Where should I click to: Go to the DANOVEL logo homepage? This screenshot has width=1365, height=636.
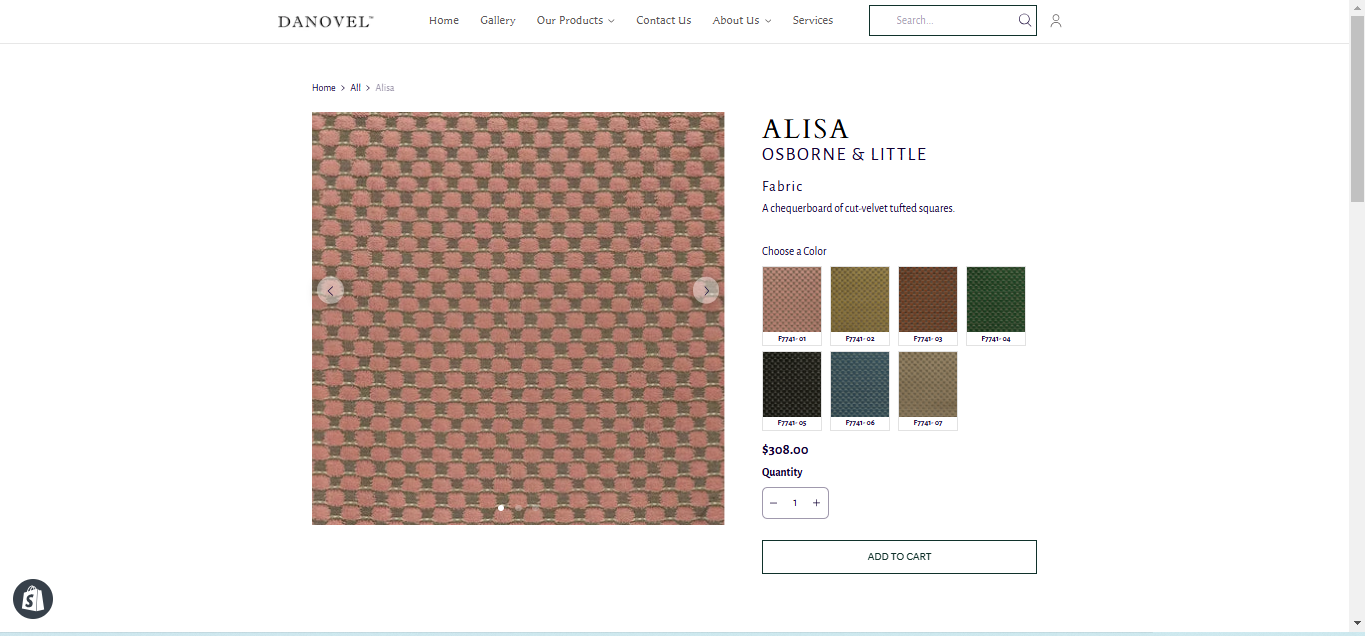tap(326, 21)
